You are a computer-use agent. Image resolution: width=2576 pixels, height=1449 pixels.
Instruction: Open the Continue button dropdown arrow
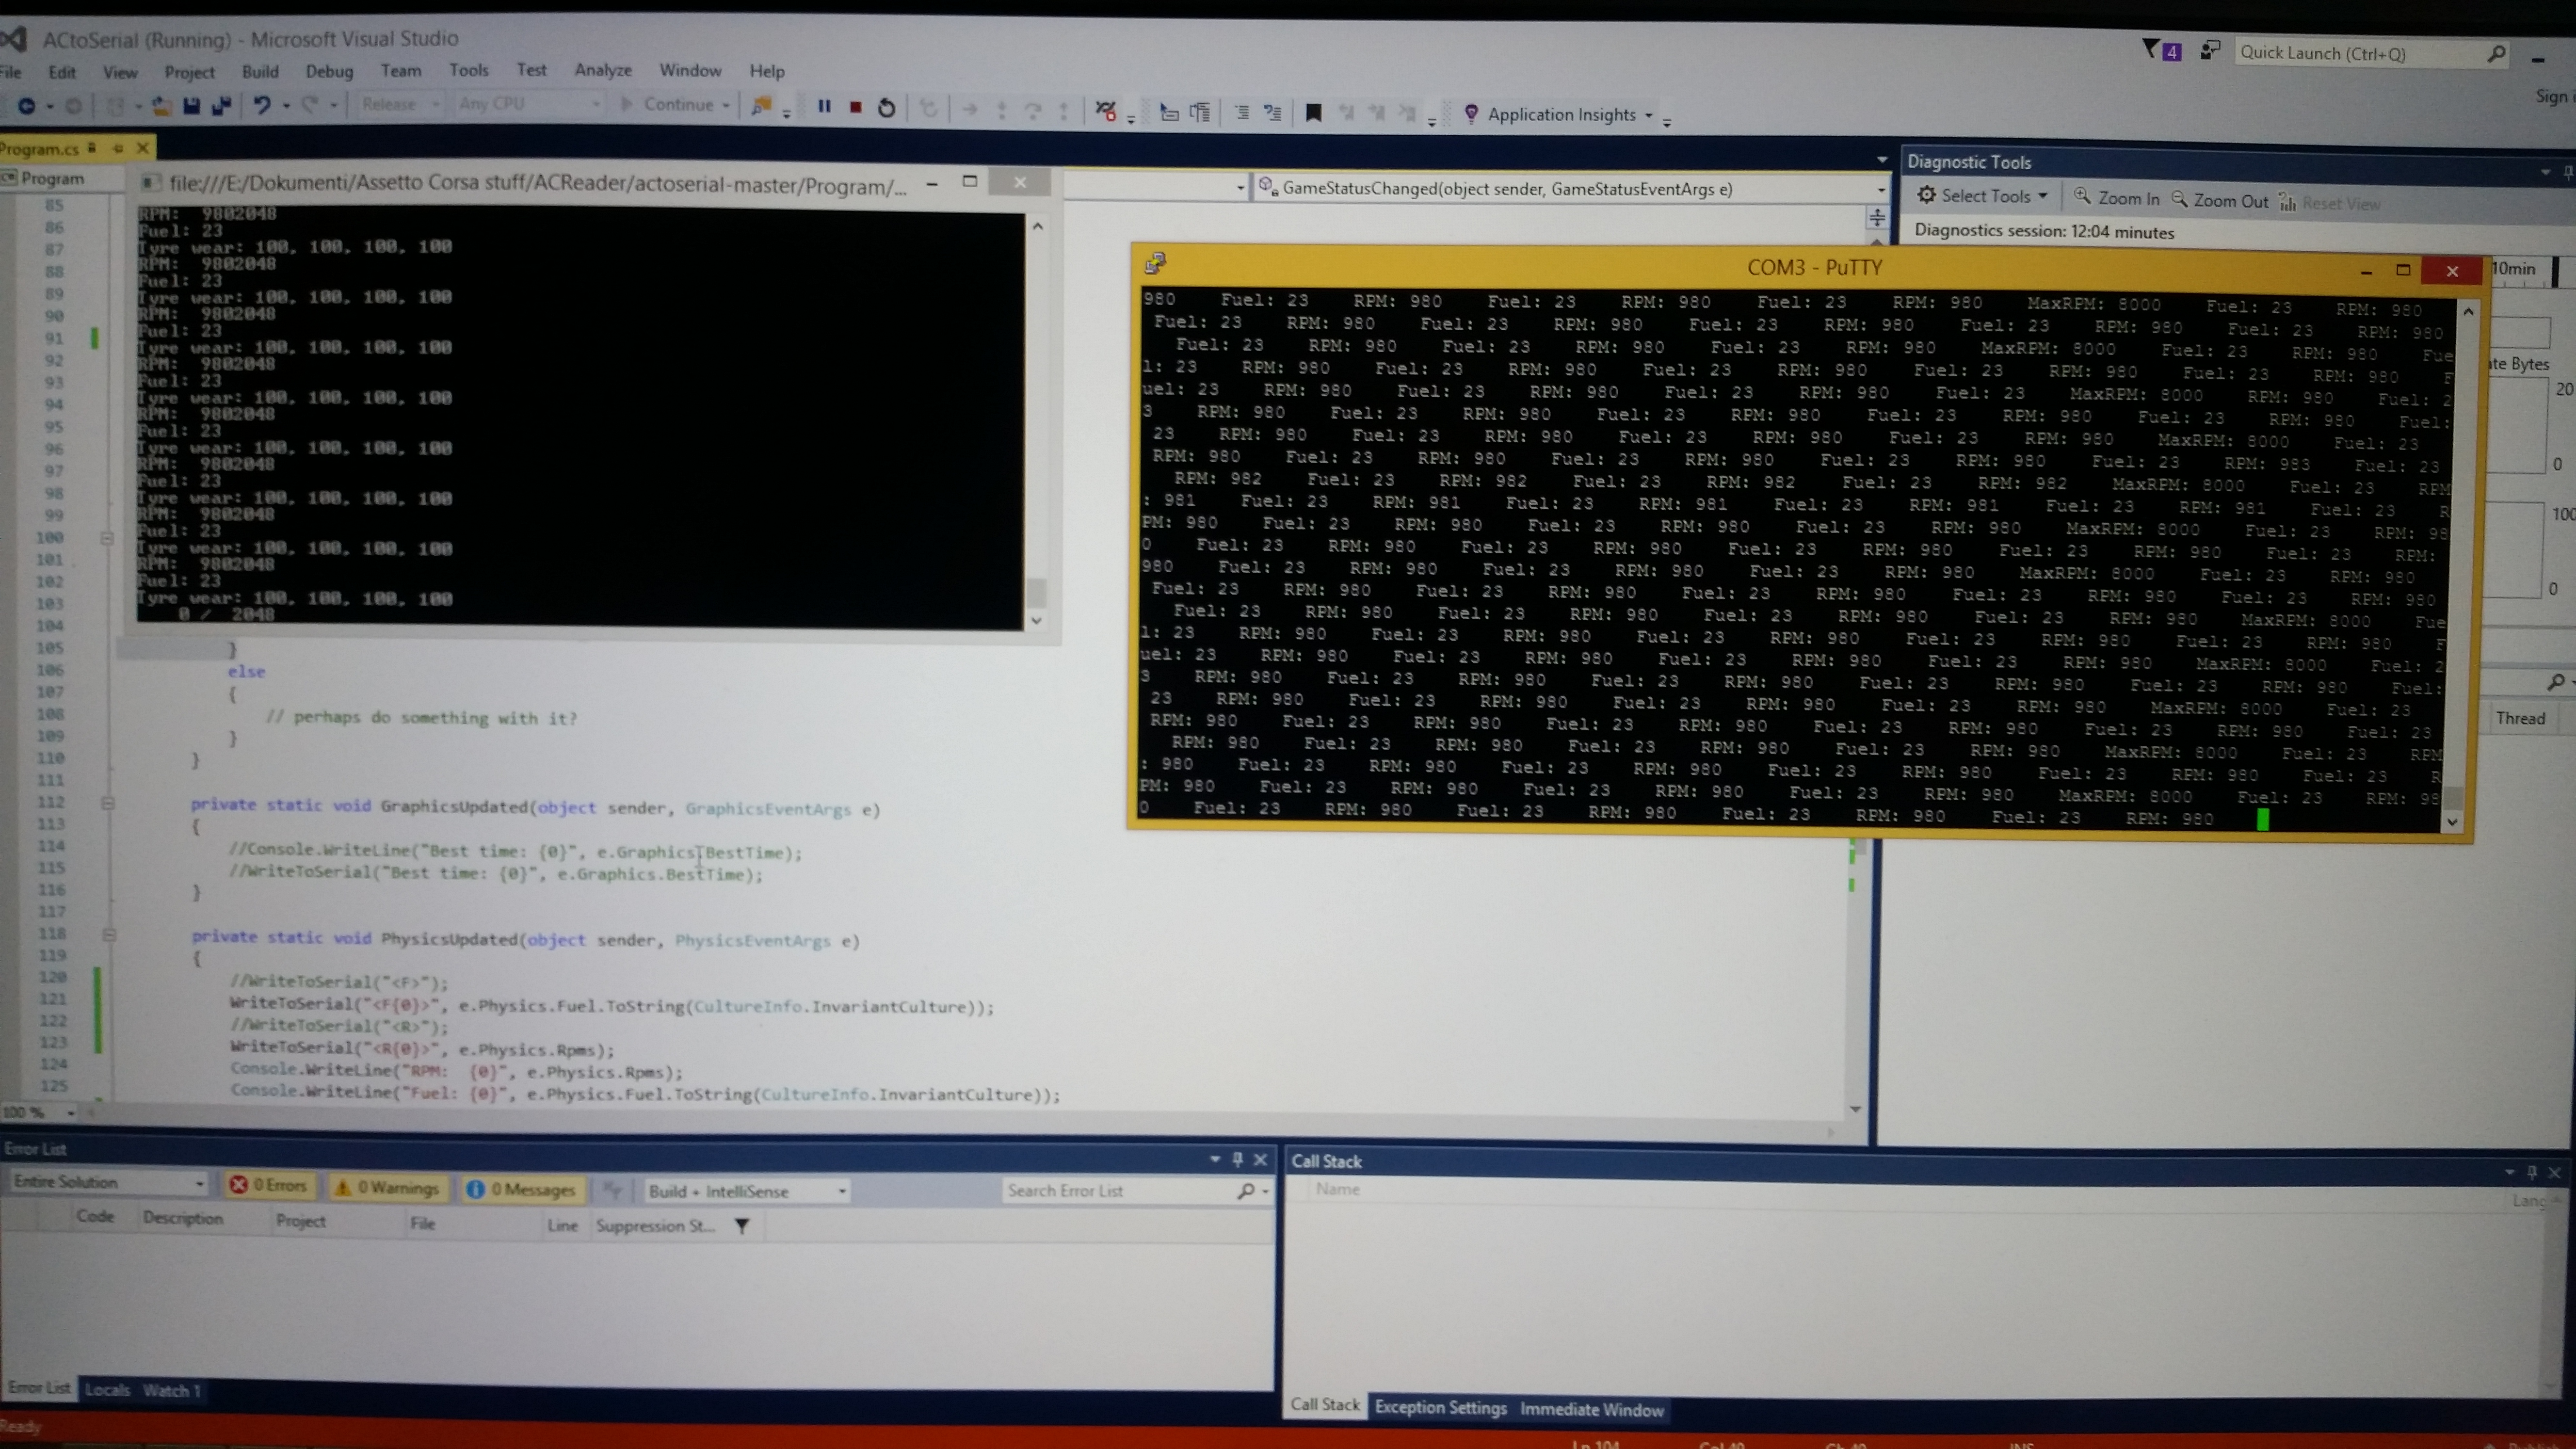click(x=726, y=105)
